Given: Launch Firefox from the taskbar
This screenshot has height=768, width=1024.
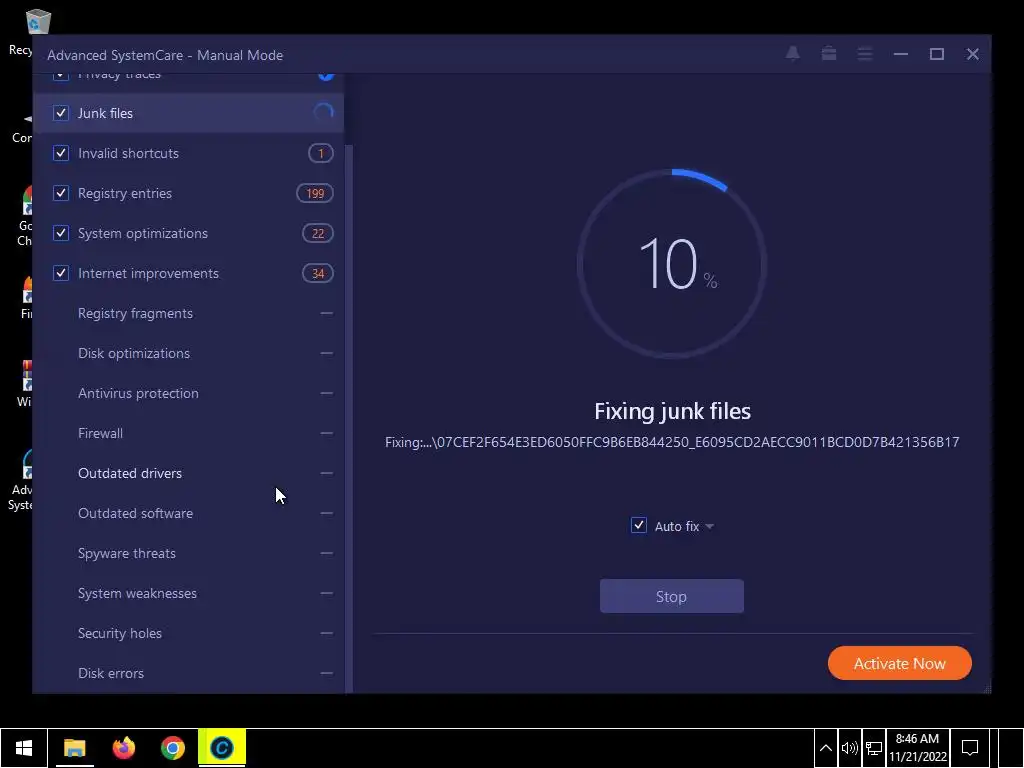Looking at the screenshot, I should point(123,748).
